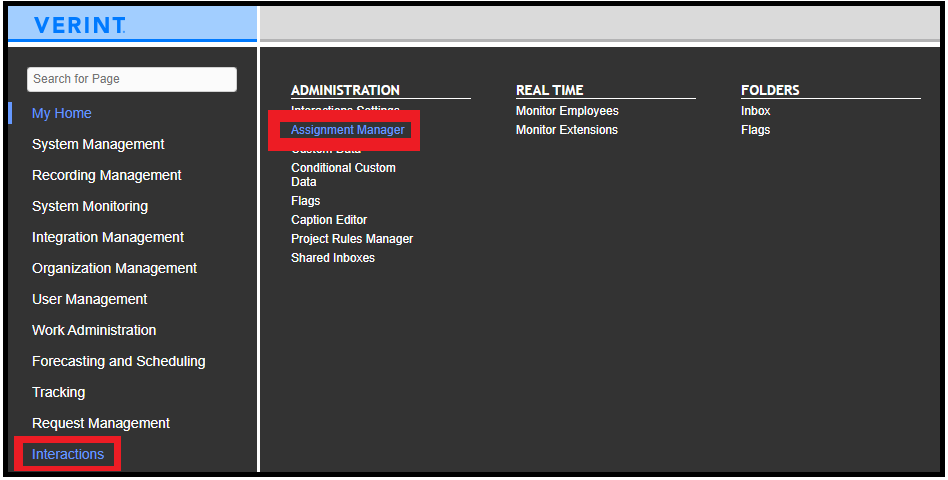This screenshot has height=480, width=948.
Task: Open System Management menu
Action: 98,144
